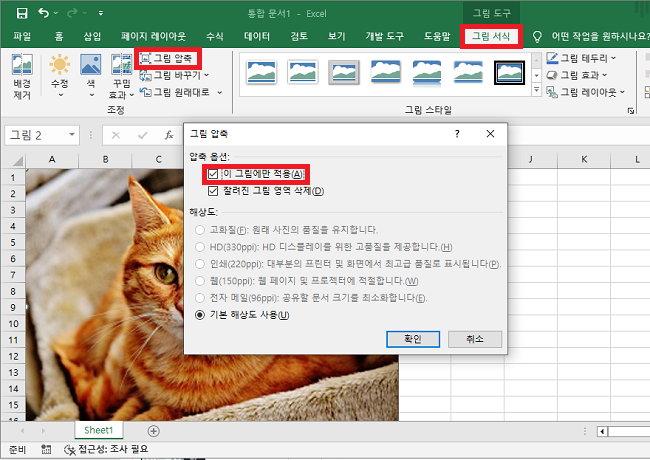Expand the picture styles gallery More arrow
The height and width of the screenshot is (460, 650).
(x=537, y=90)
